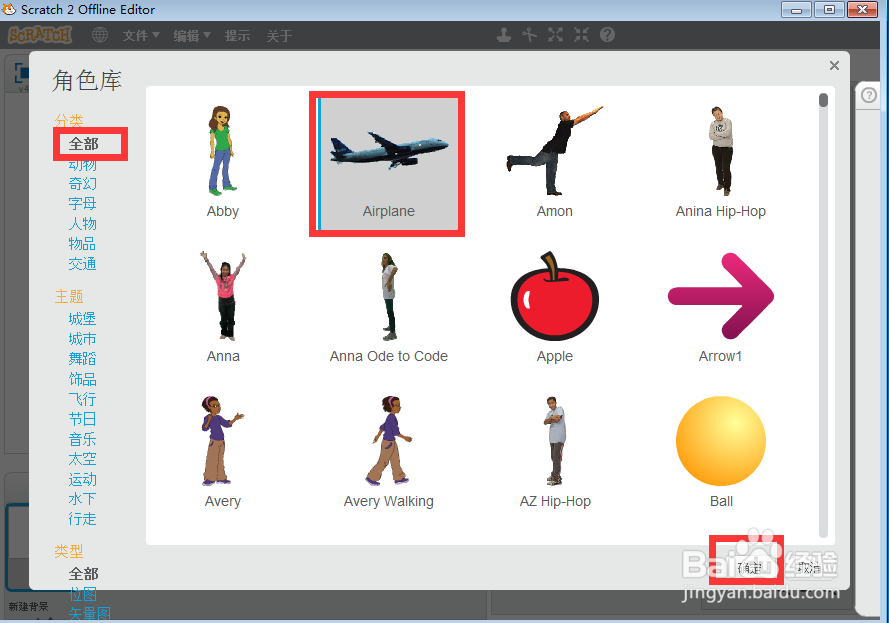Filter by 城堡 theme
The width and height of the screenshot is (889, 623).
click(83, 319)
